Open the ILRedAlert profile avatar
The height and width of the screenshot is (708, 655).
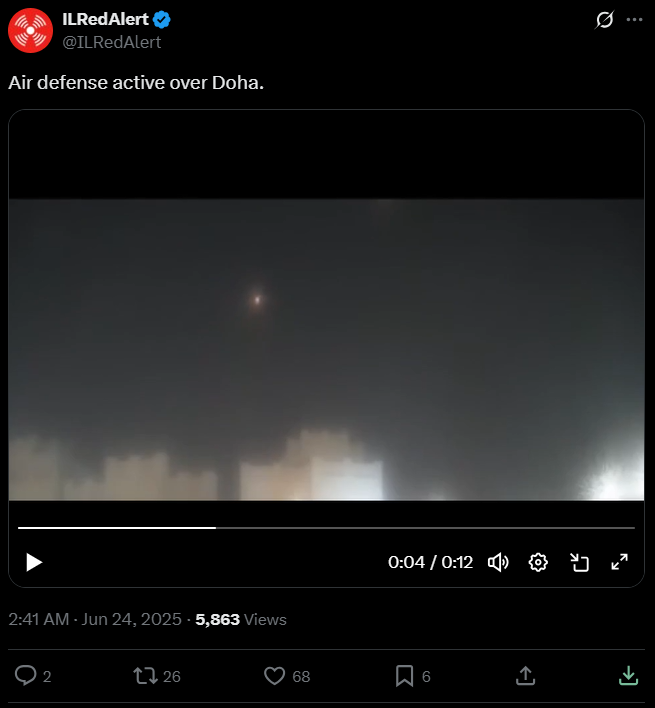pyautogui.click(x=30, y=30)
